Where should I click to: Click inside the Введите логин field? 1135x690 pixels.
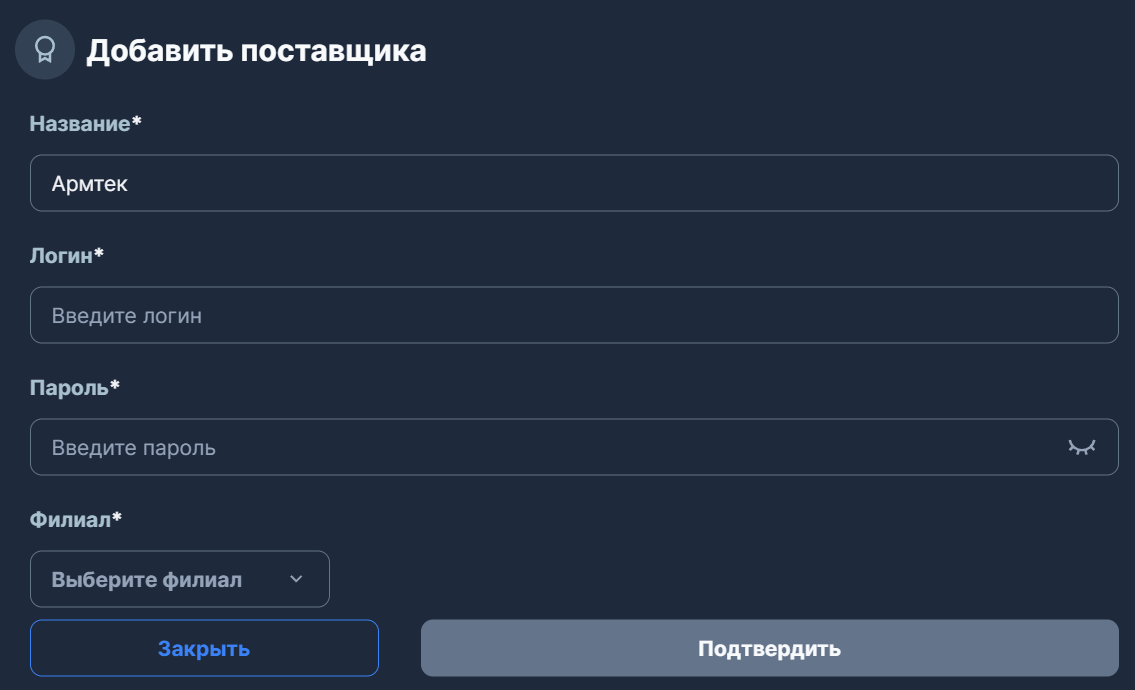pos(575,315)
